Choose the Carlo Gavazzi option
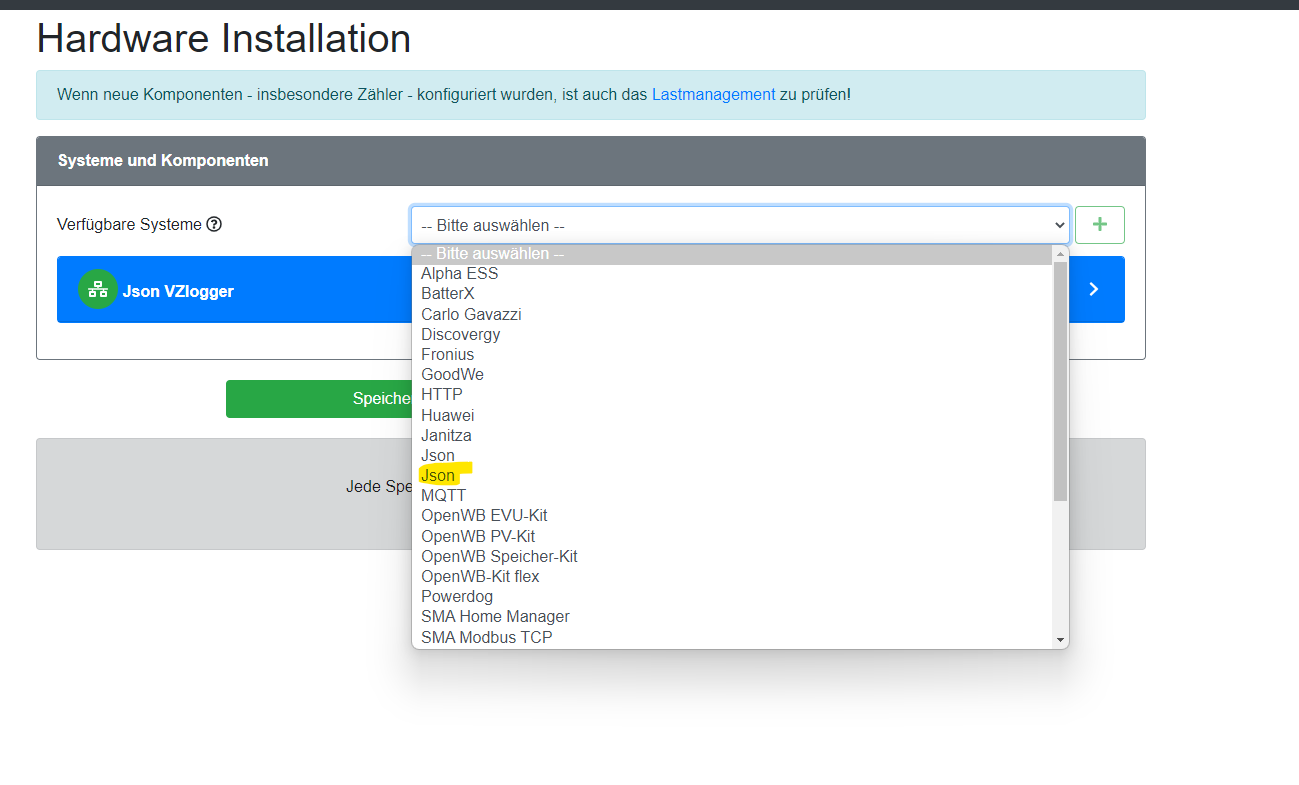The height and width of the screenshot is (785, 1299). [x=471, y=314]
